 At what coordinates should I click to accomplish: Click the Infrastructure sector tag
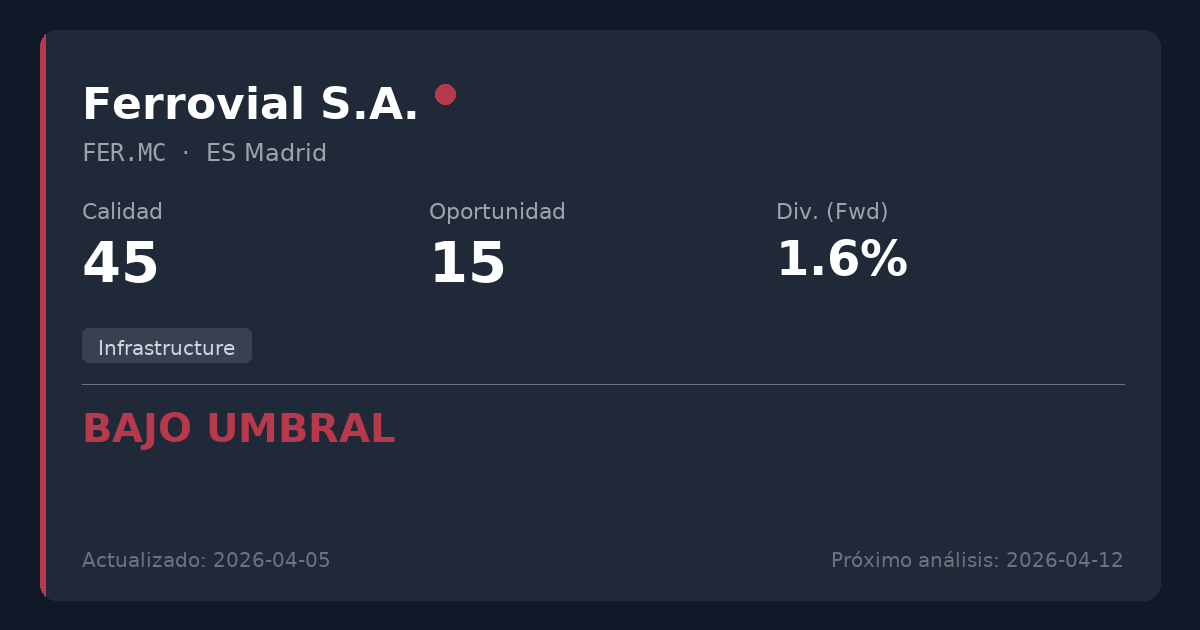(167, 347)
